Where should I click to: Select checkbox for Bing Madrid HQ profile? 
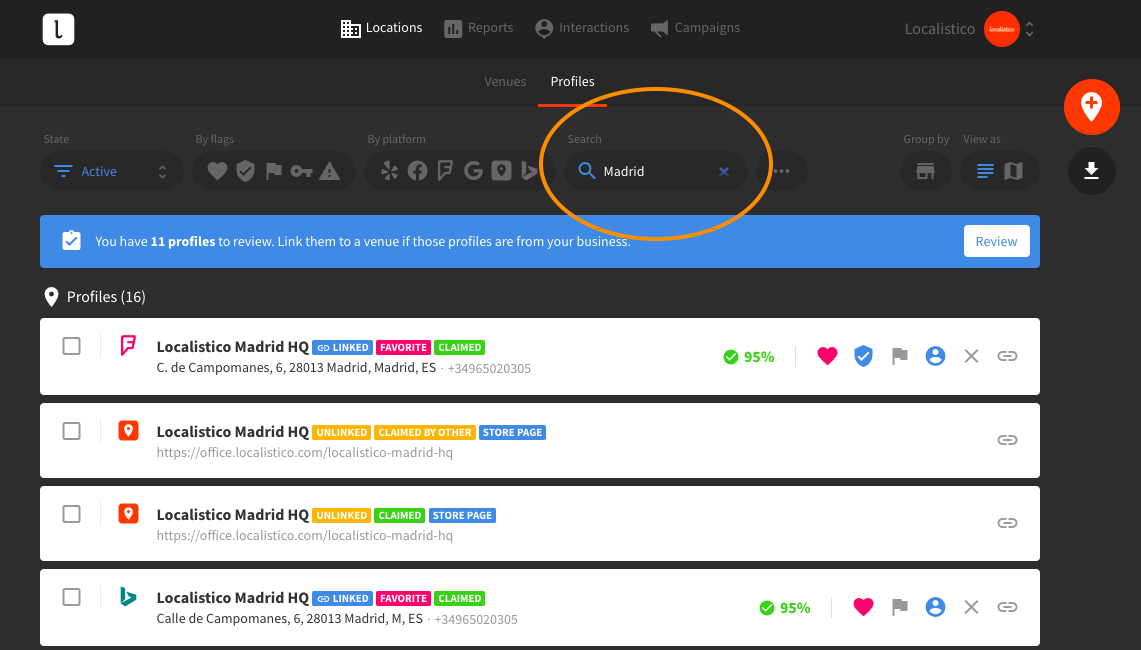point(71,597)
